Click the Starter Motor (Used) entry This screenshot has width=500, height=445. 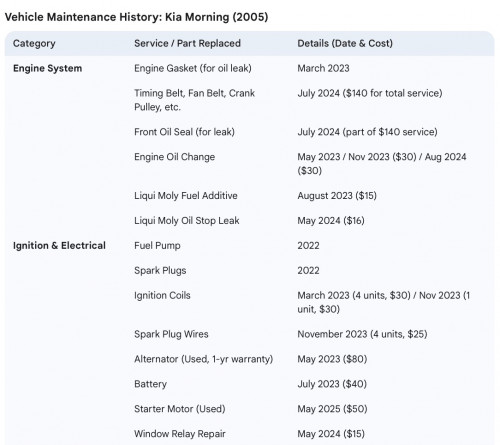pyautogui.click(x=180, y=409)
